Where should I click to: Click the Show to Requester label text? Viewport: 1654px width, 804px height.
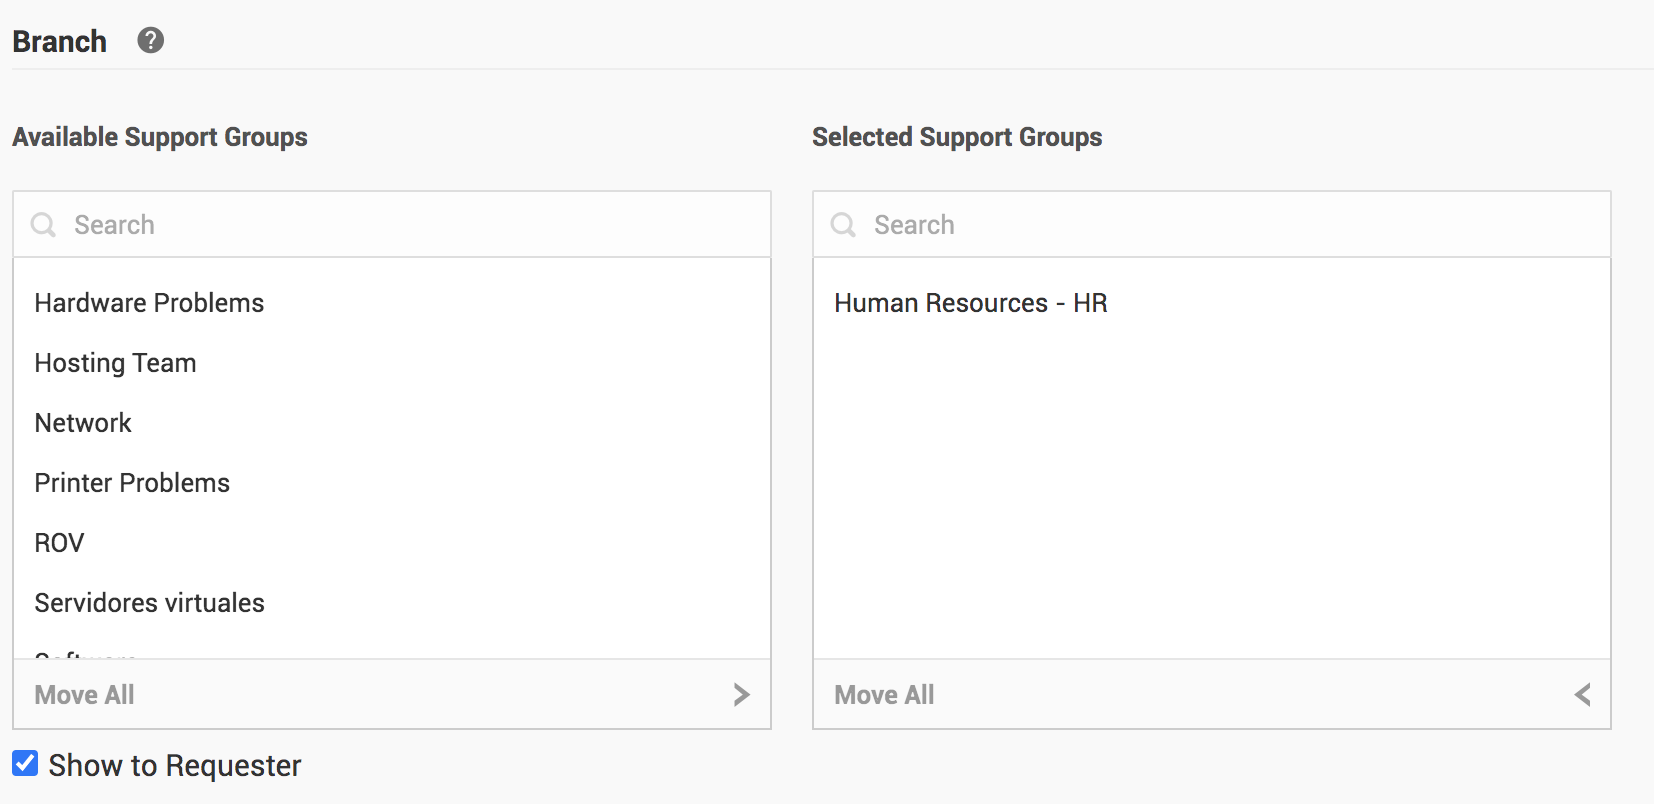(175, 766)
